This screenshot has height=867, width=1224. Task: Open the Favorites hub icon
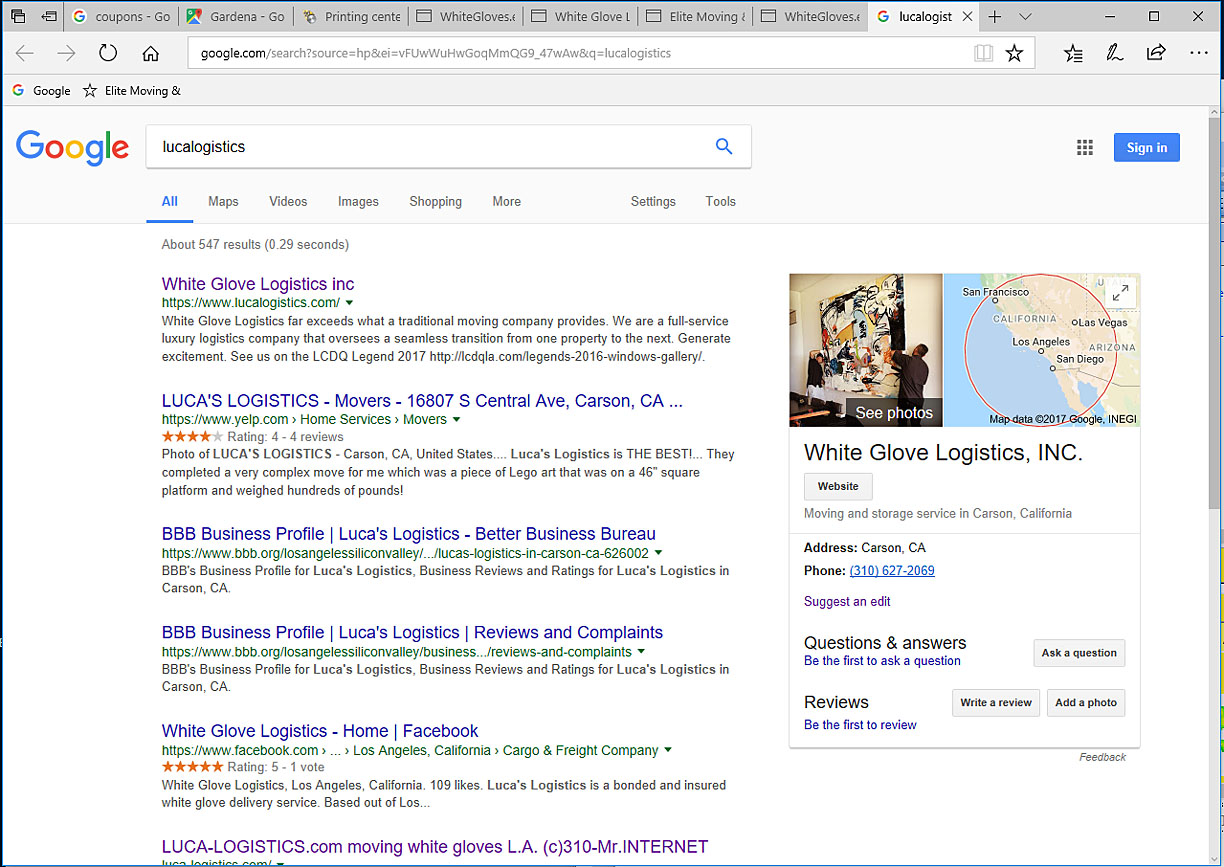[1073, 53]
